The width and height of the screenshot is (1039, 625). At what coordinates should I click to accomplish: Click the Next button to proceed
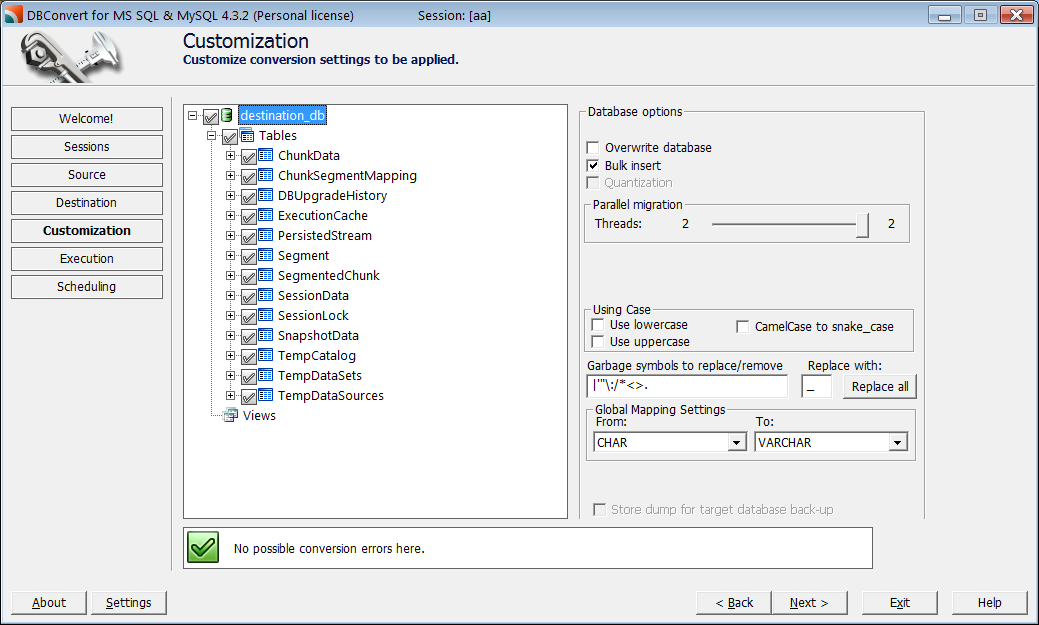coord(809,602)
